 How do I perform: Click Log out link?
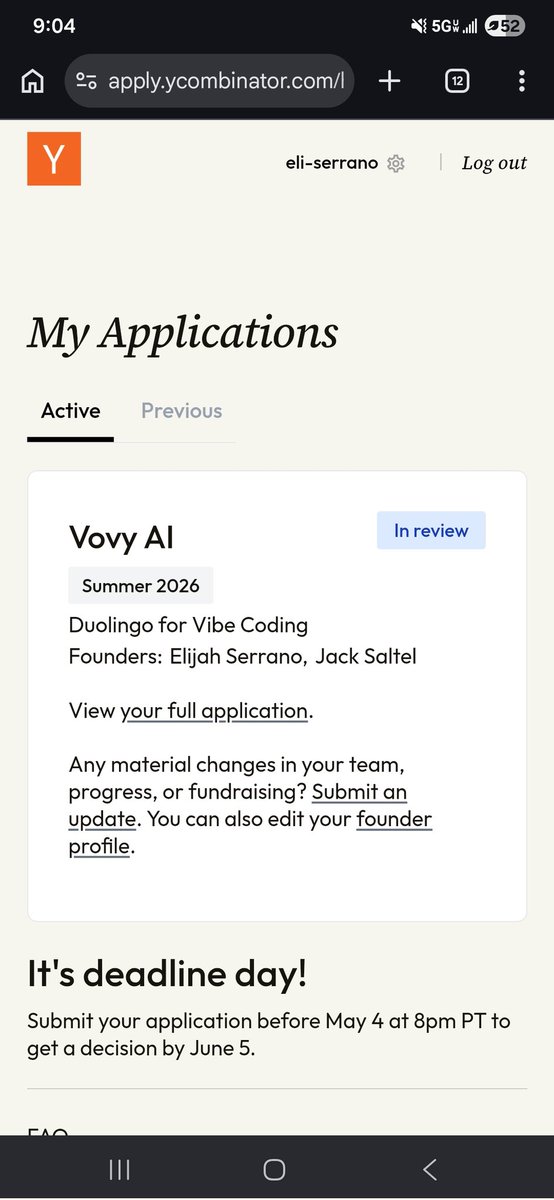pos(494,163)
